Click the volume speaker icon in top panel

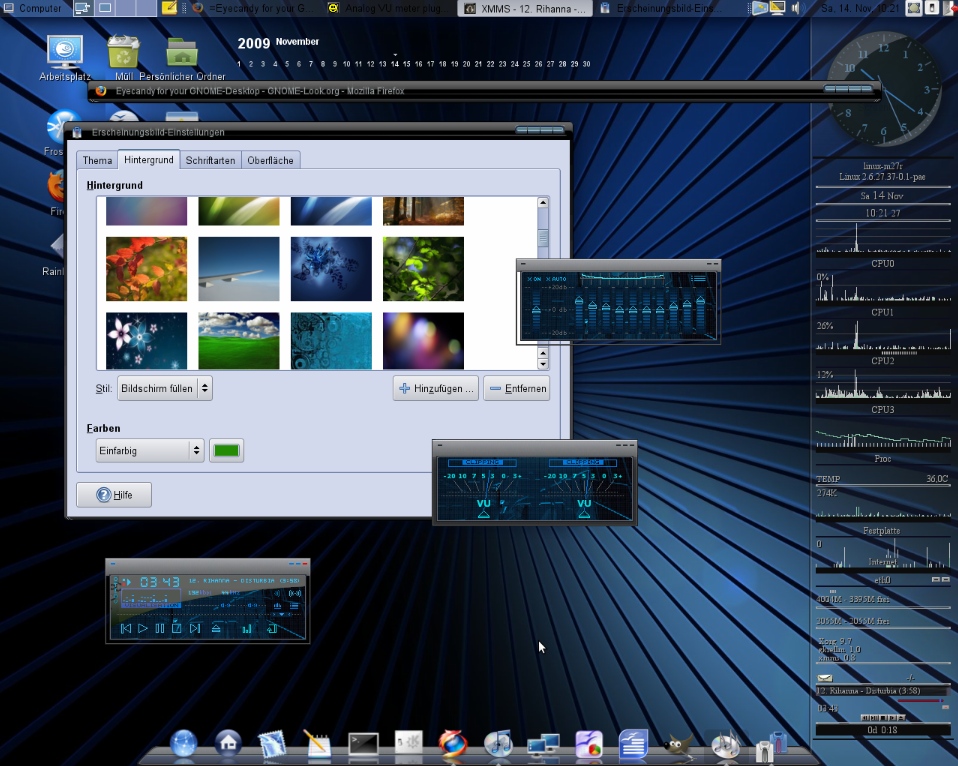point(795,9)
